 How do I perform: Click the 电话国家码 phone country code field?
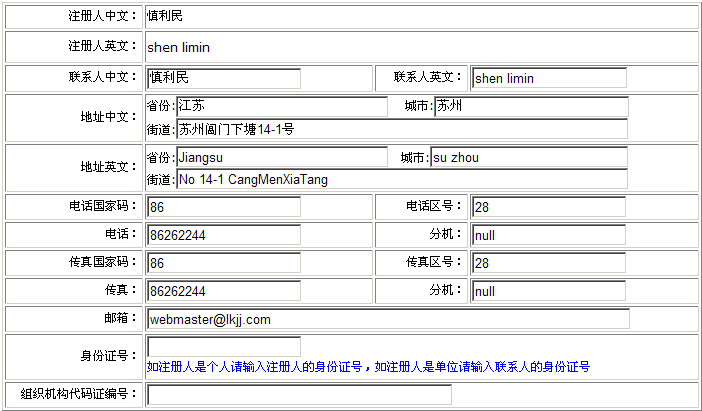coord(223,207)
